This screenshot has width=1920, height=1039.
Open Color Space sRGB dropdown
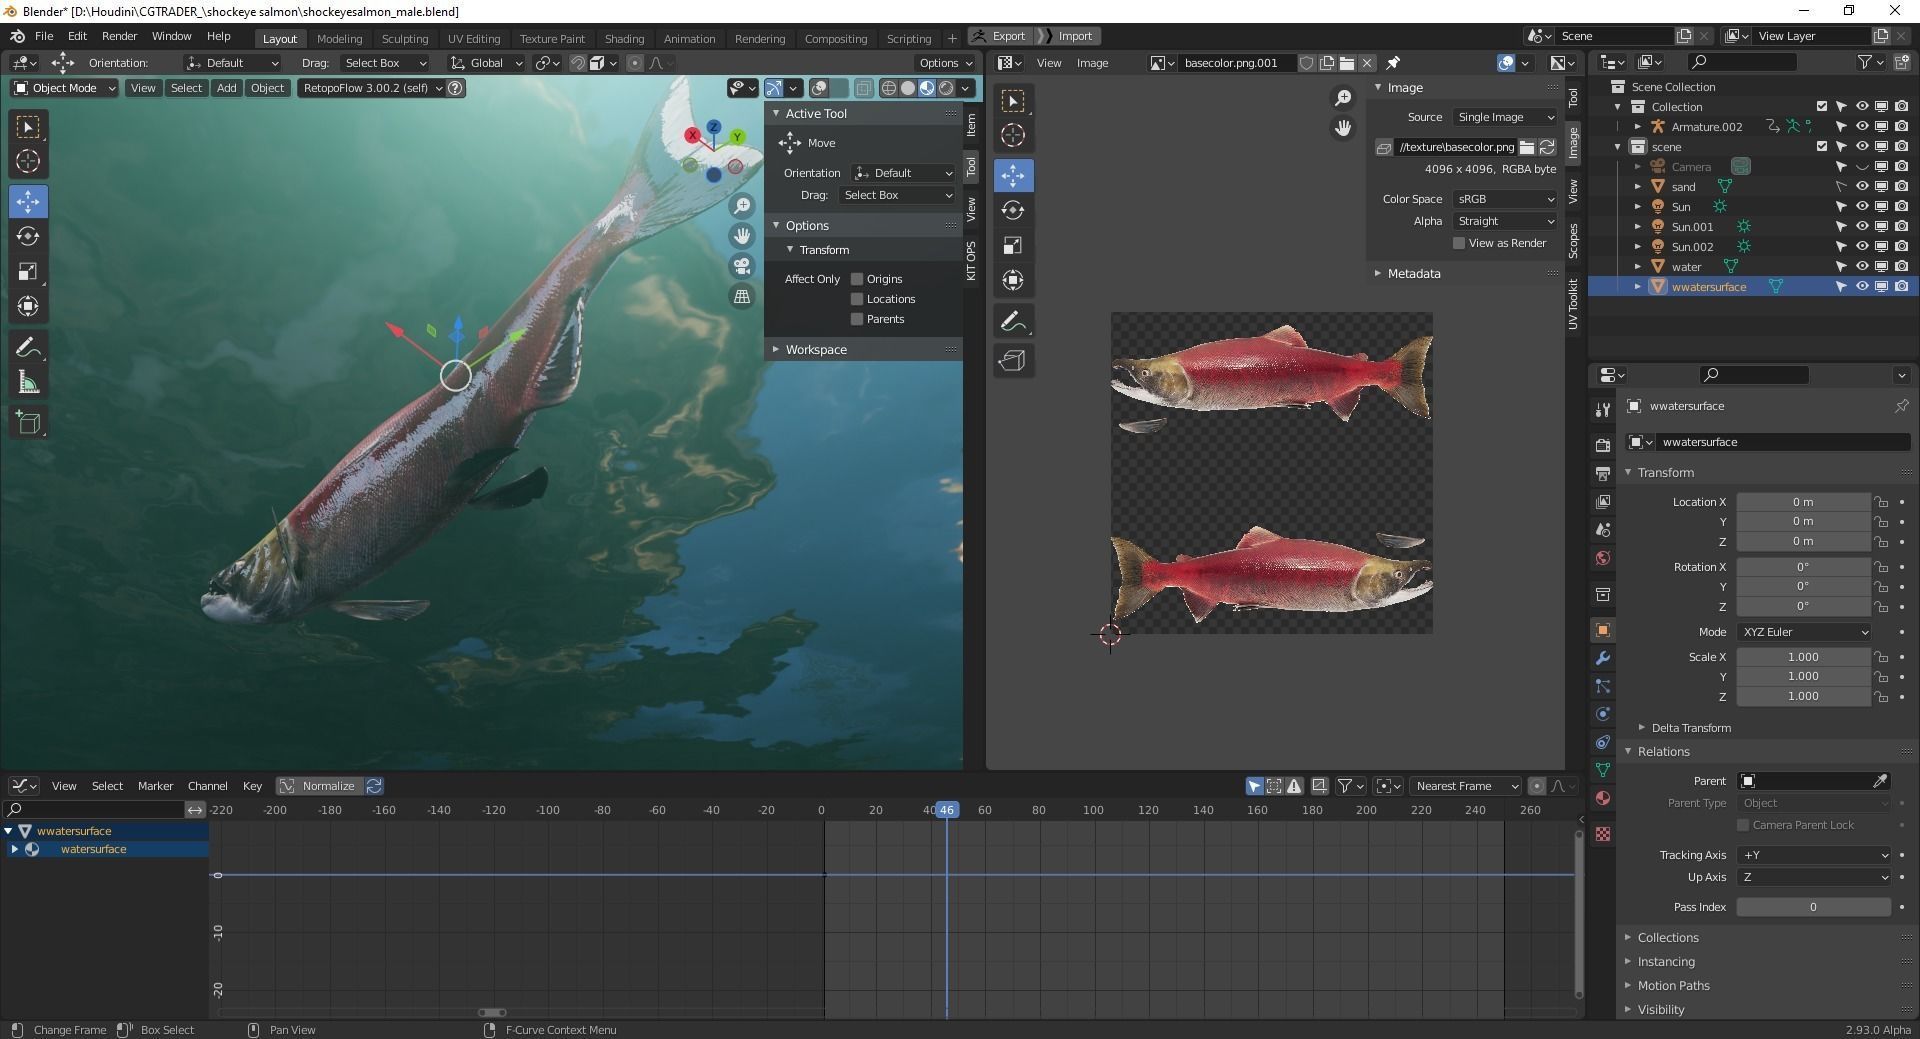[1505, 199]
